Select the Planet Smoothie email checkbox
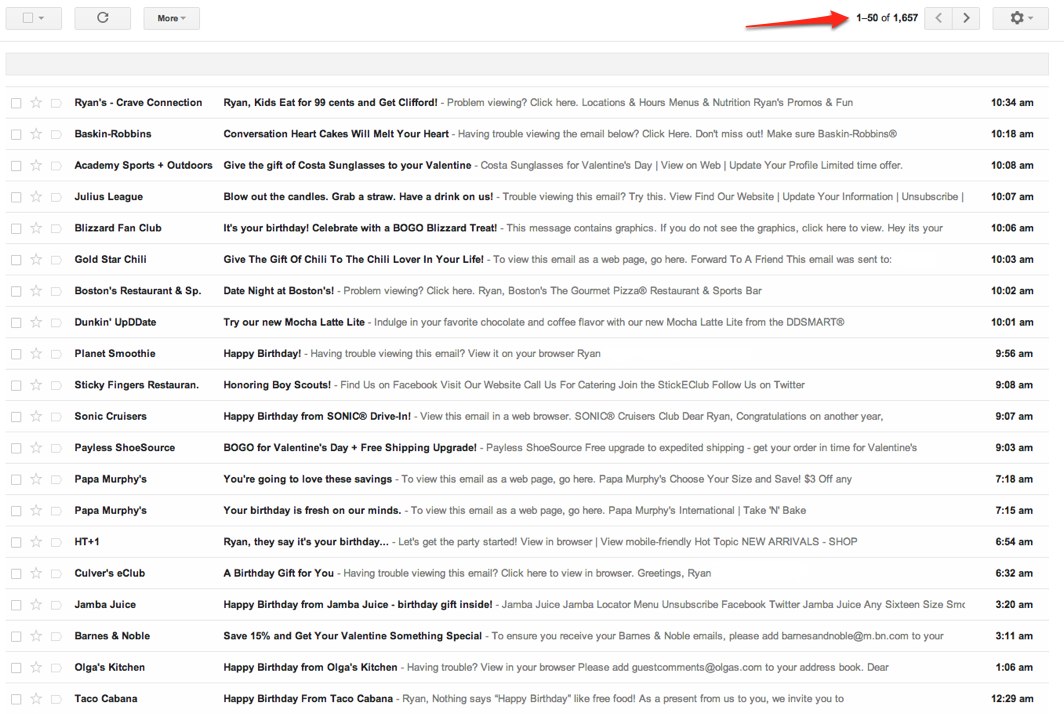The height and width of the screenshot is (714, 1064). tap(16, 354)
